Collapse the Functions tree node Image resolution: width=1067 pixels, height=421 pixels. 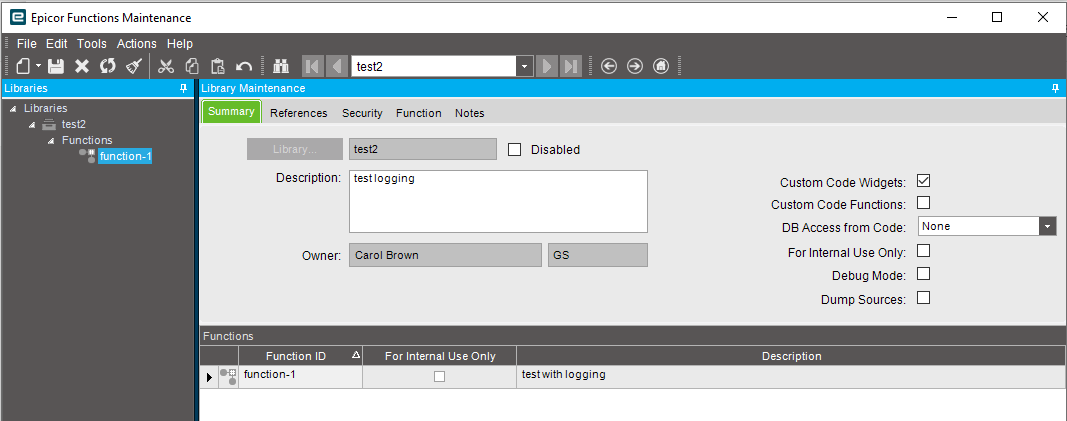point(50,141)
